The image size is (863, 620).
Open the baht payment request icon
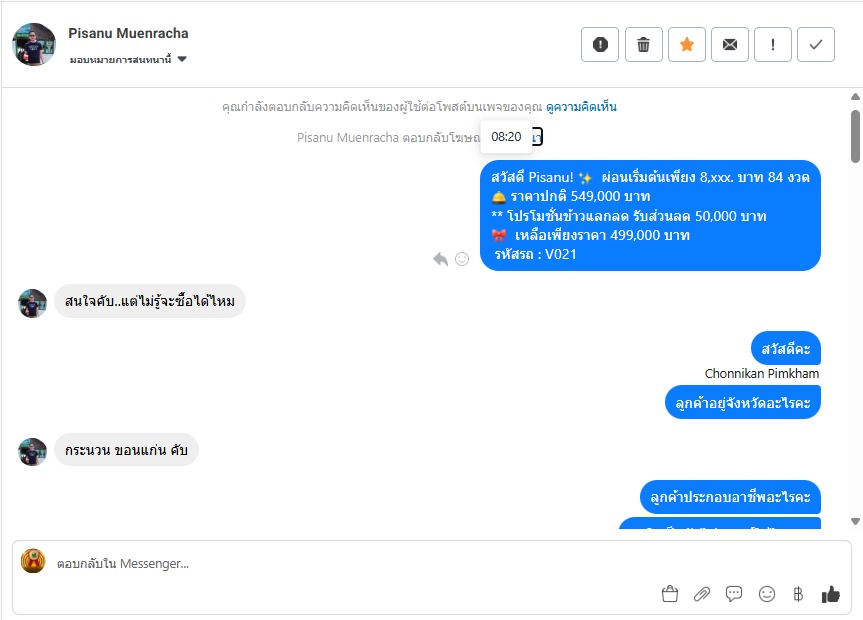point(798,594)
